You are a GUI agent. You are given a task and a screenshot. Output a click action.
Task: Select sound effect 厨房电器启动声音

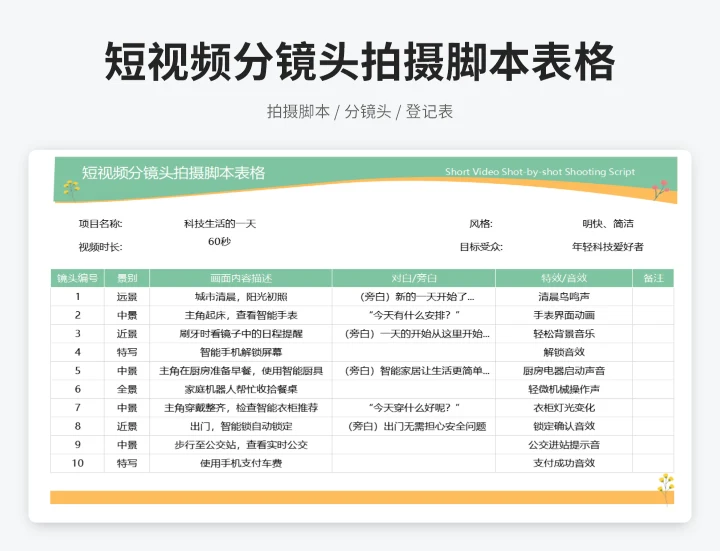tap(564, 371)
